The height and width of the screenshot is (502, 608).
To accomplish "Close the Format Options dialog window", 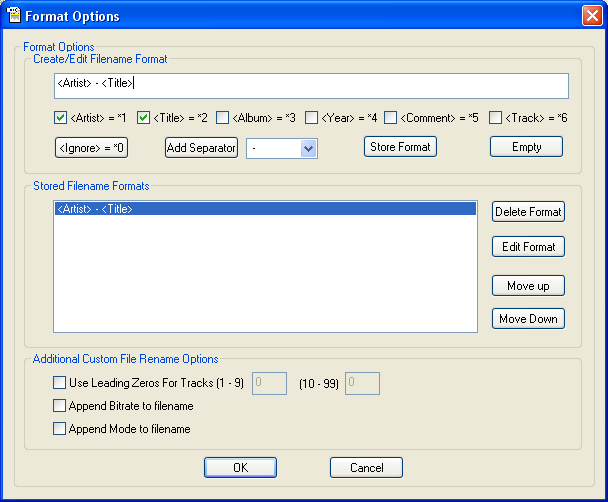I will (592, 16).
